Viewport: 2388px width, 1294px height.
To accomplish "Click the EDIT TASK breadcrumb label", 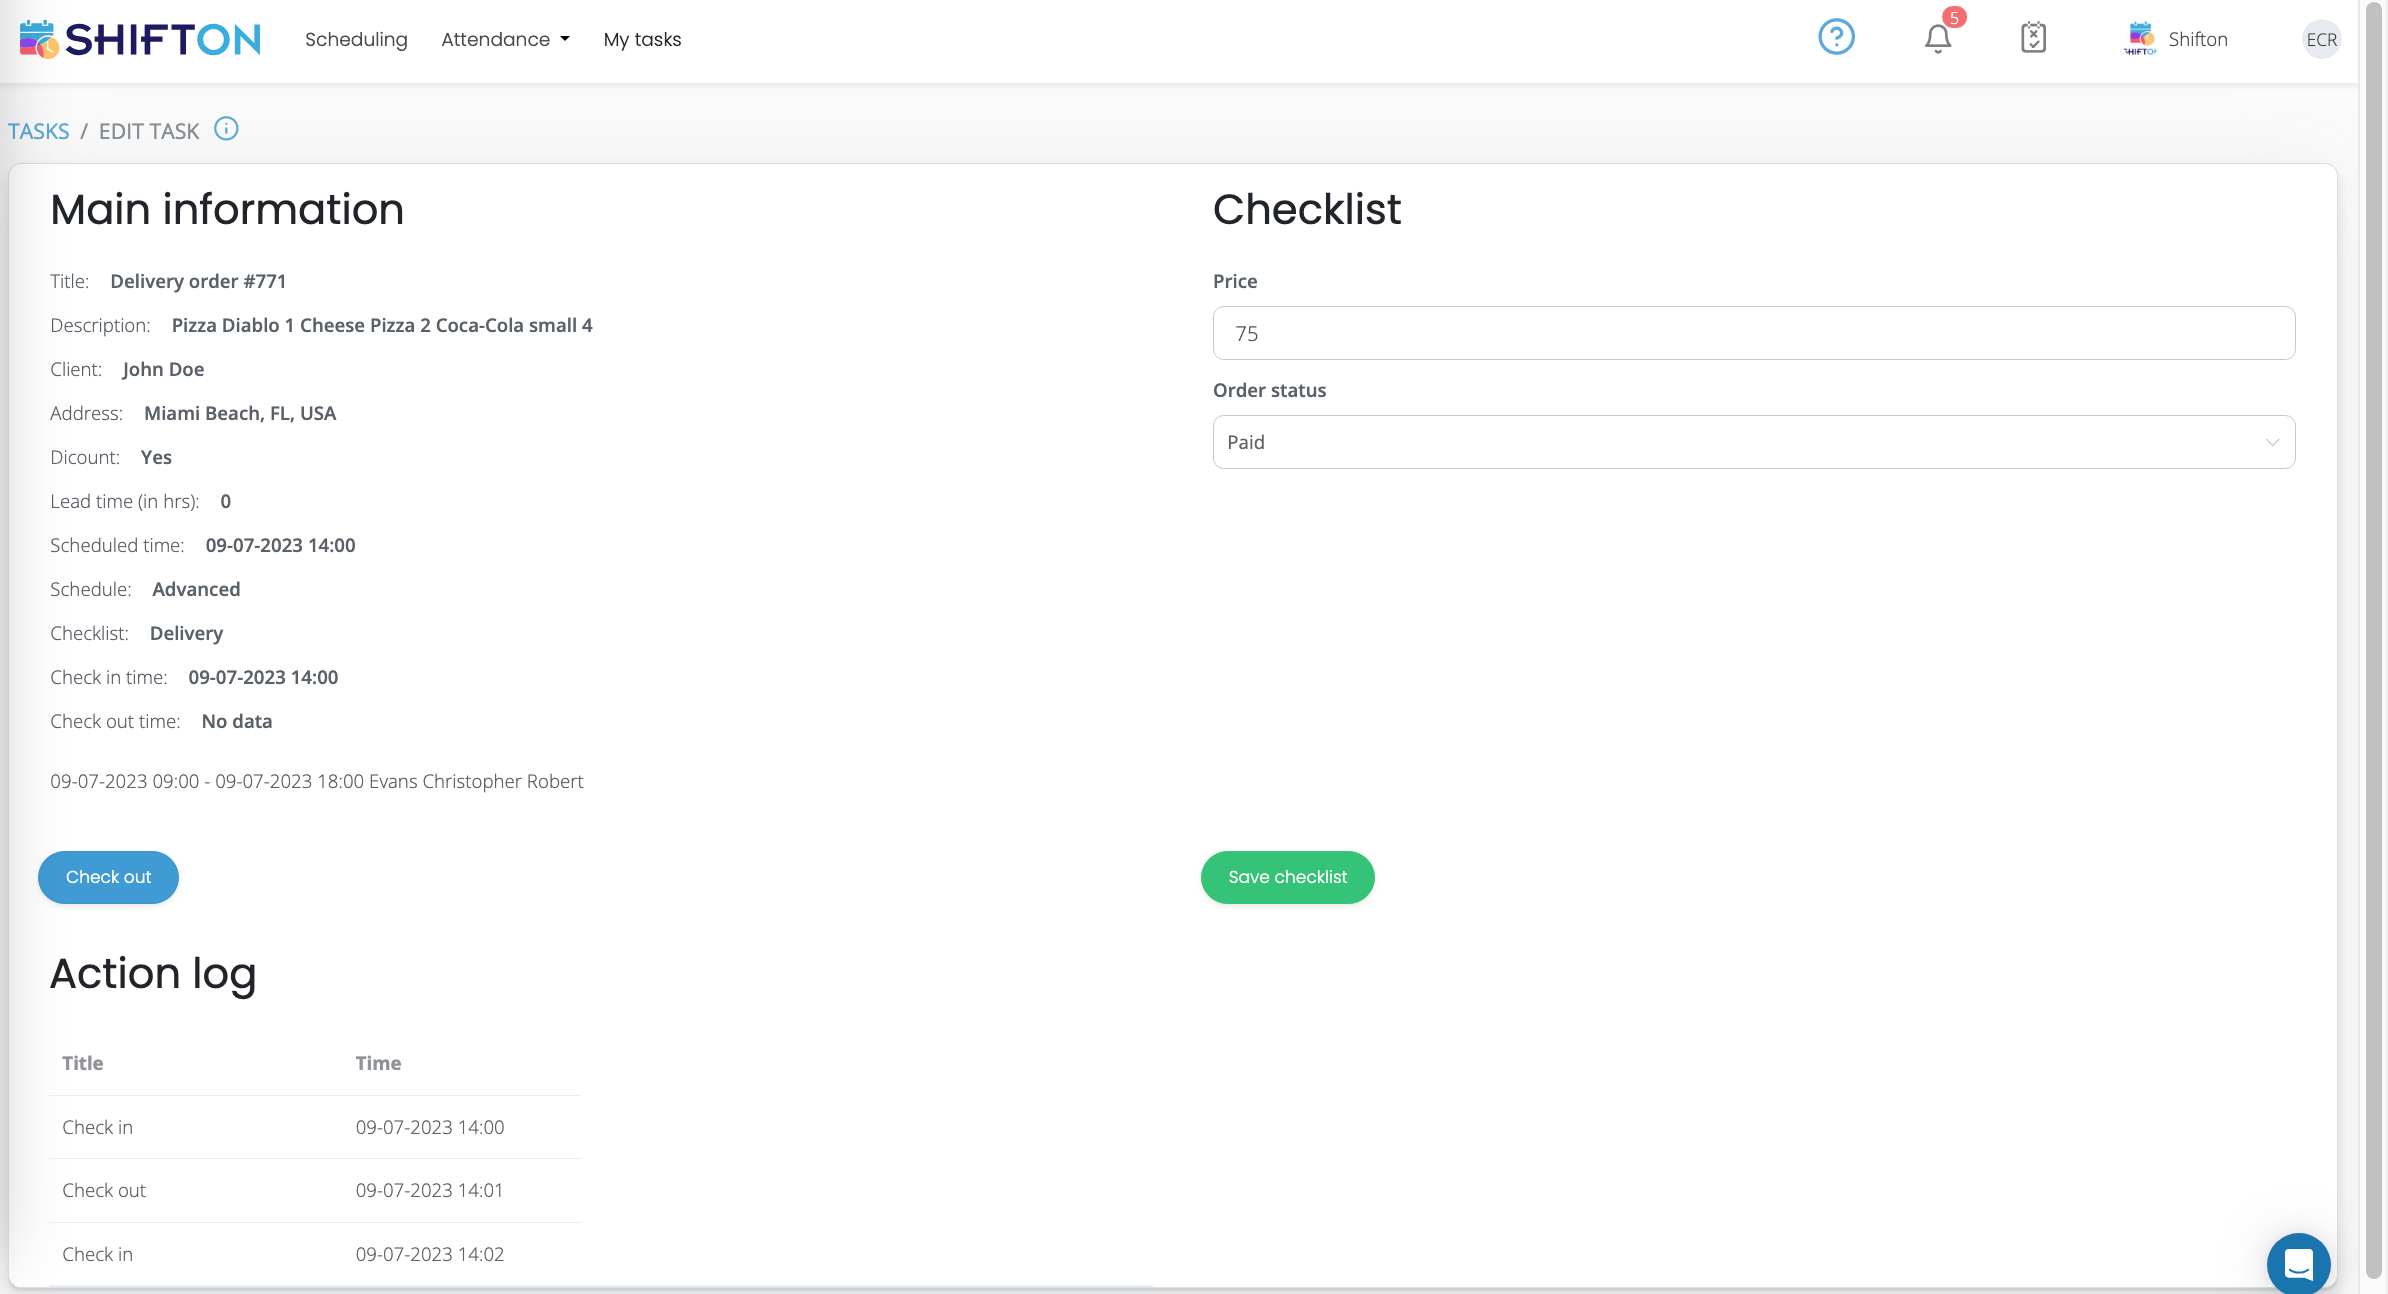I will click(148, 131).
